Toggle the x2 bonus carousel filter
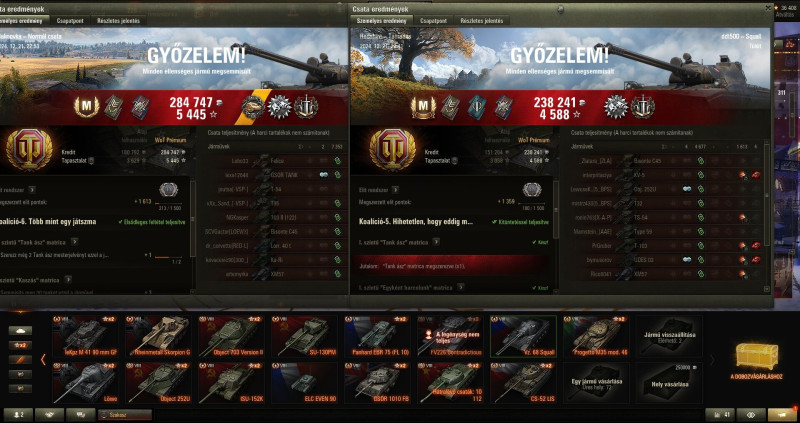The height and width of the screenshot is (423, 800). pos(20,345)
